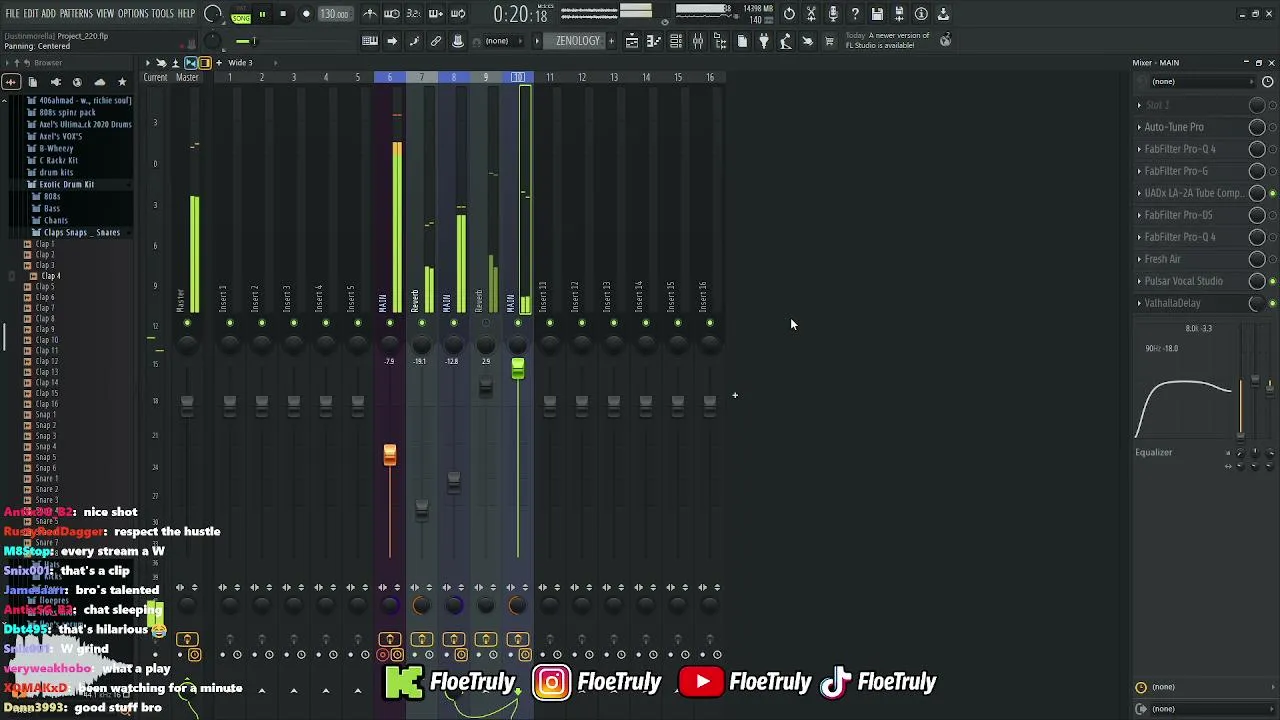The image size is (1280, 720).
Task: Expand the FabFilter Pro-G slot arrow
Action: [x=1139, y=171]
